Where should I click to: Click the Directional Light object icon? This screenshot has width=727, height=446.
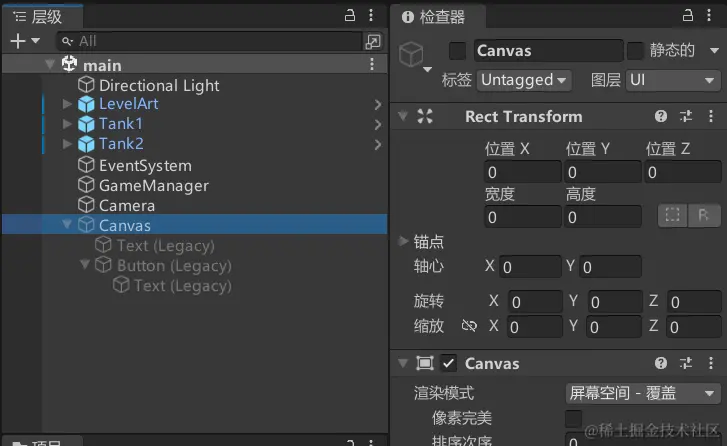click(86, 85)
